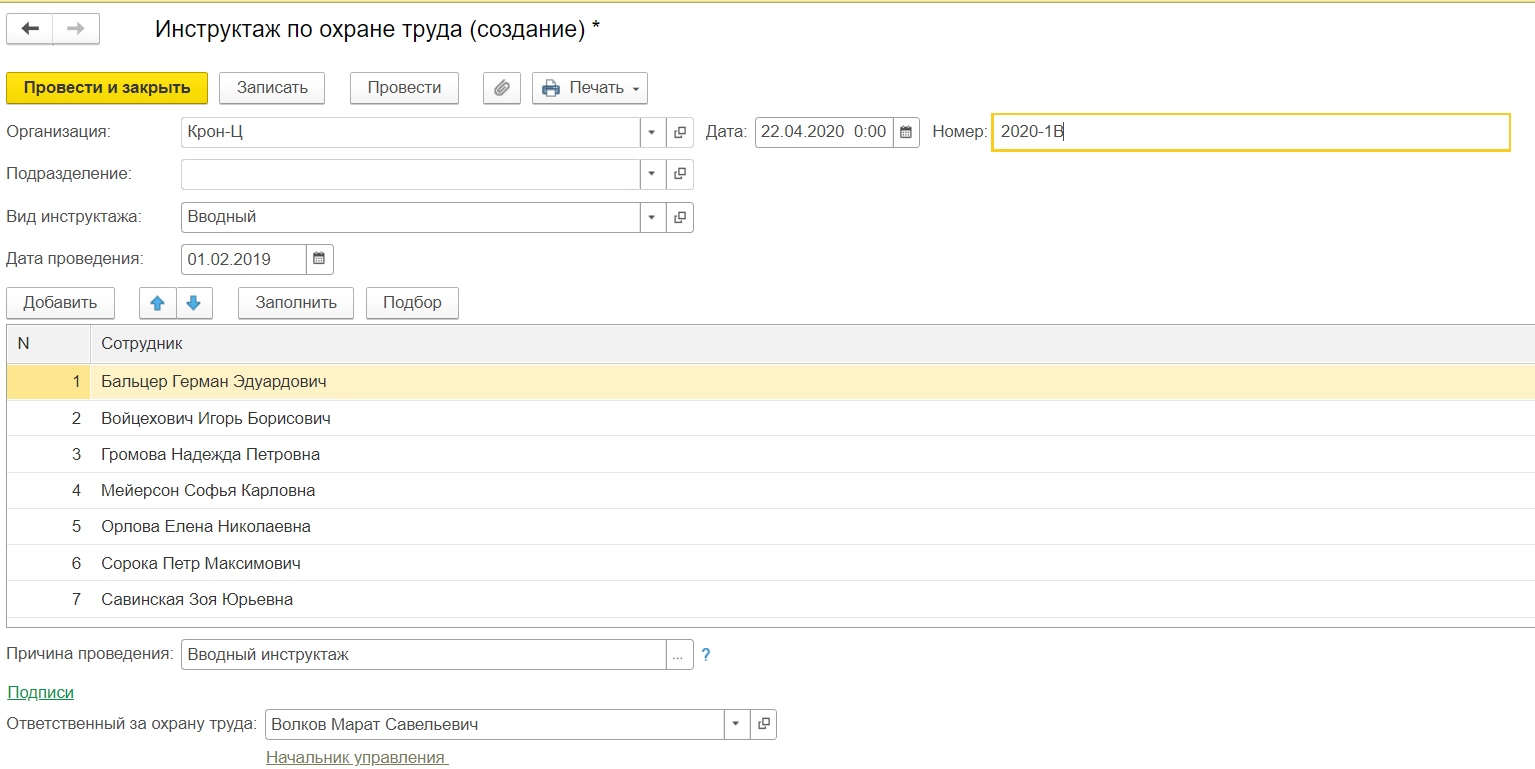Click the Заполнить button

296,303
